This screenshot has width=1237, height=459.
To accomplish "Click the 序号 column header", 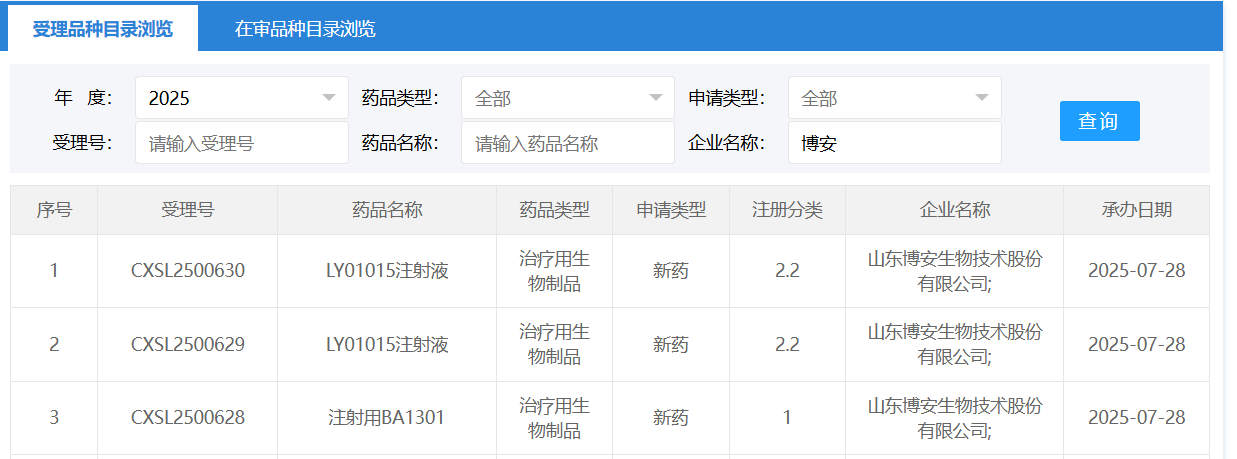I will [54, 210].
